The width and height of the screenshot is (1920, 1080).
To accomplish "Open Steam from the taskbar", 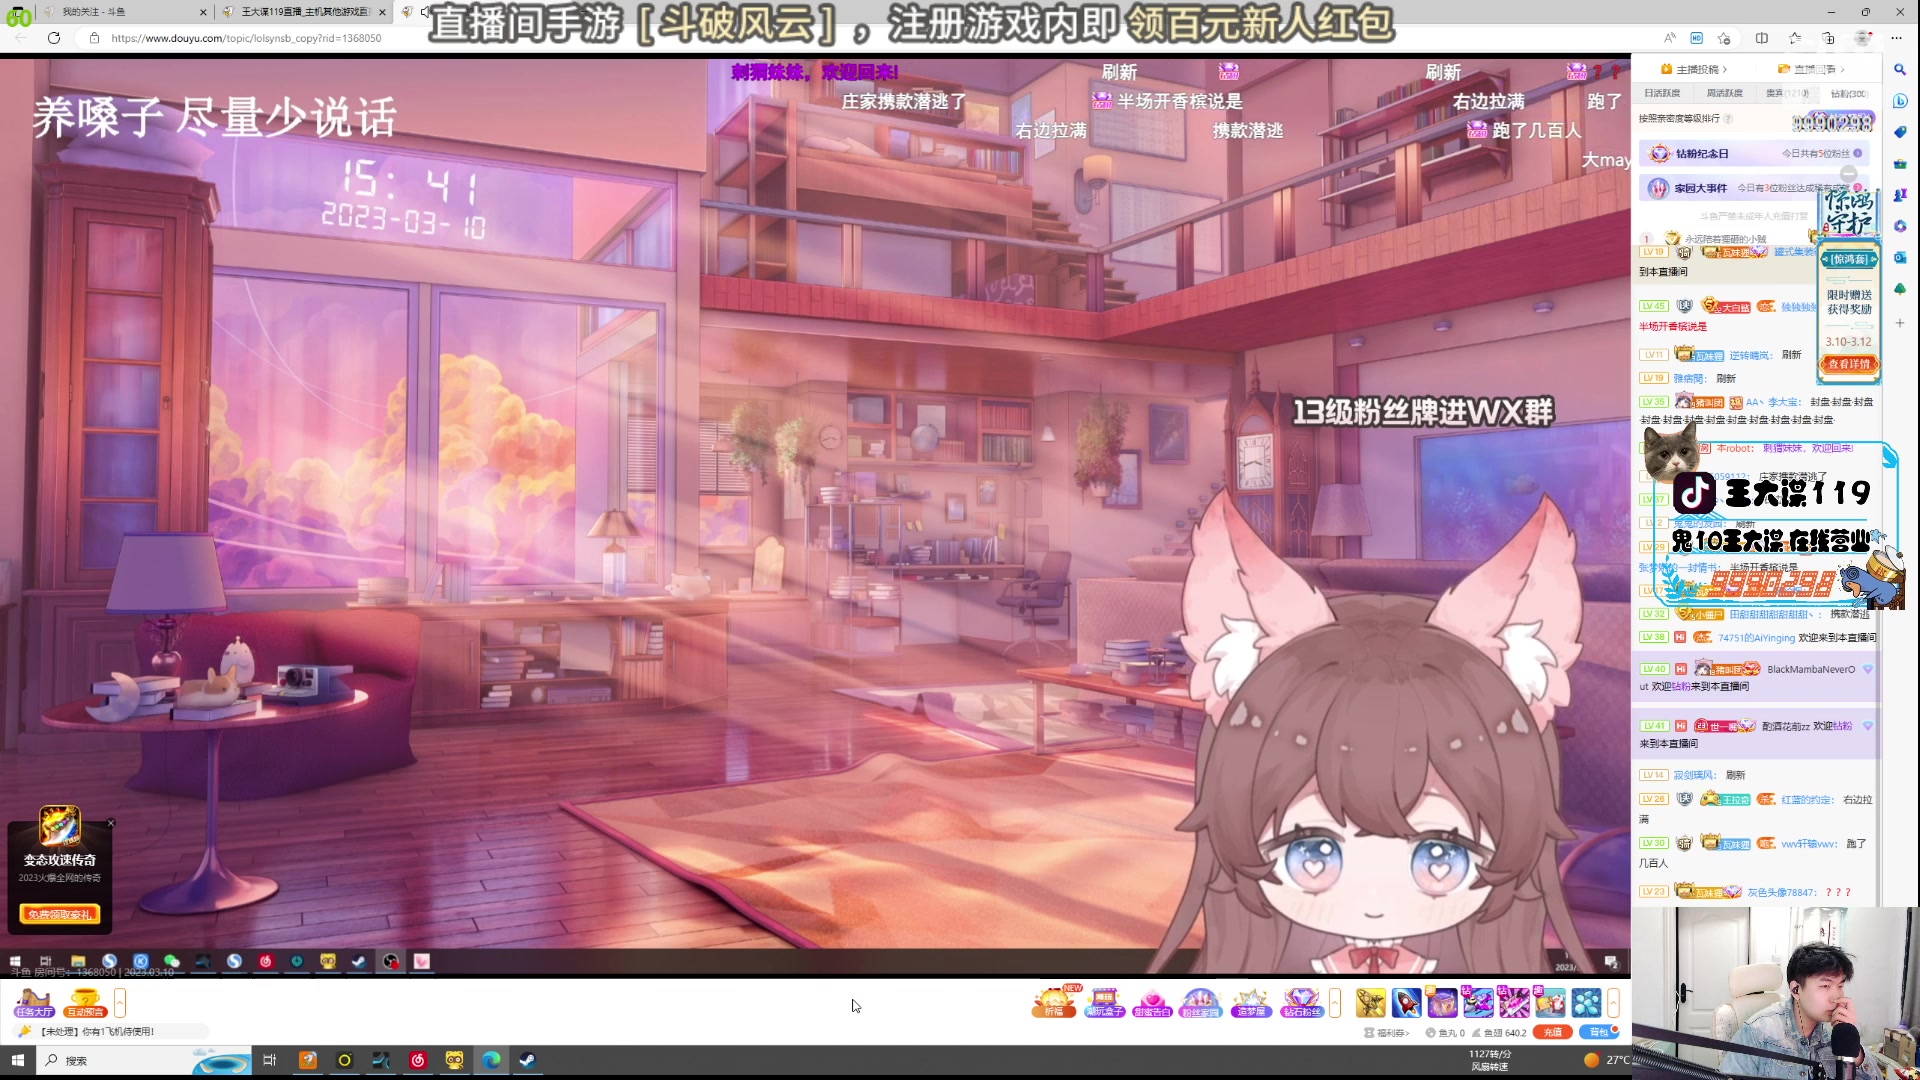I will pos(527,1060).
